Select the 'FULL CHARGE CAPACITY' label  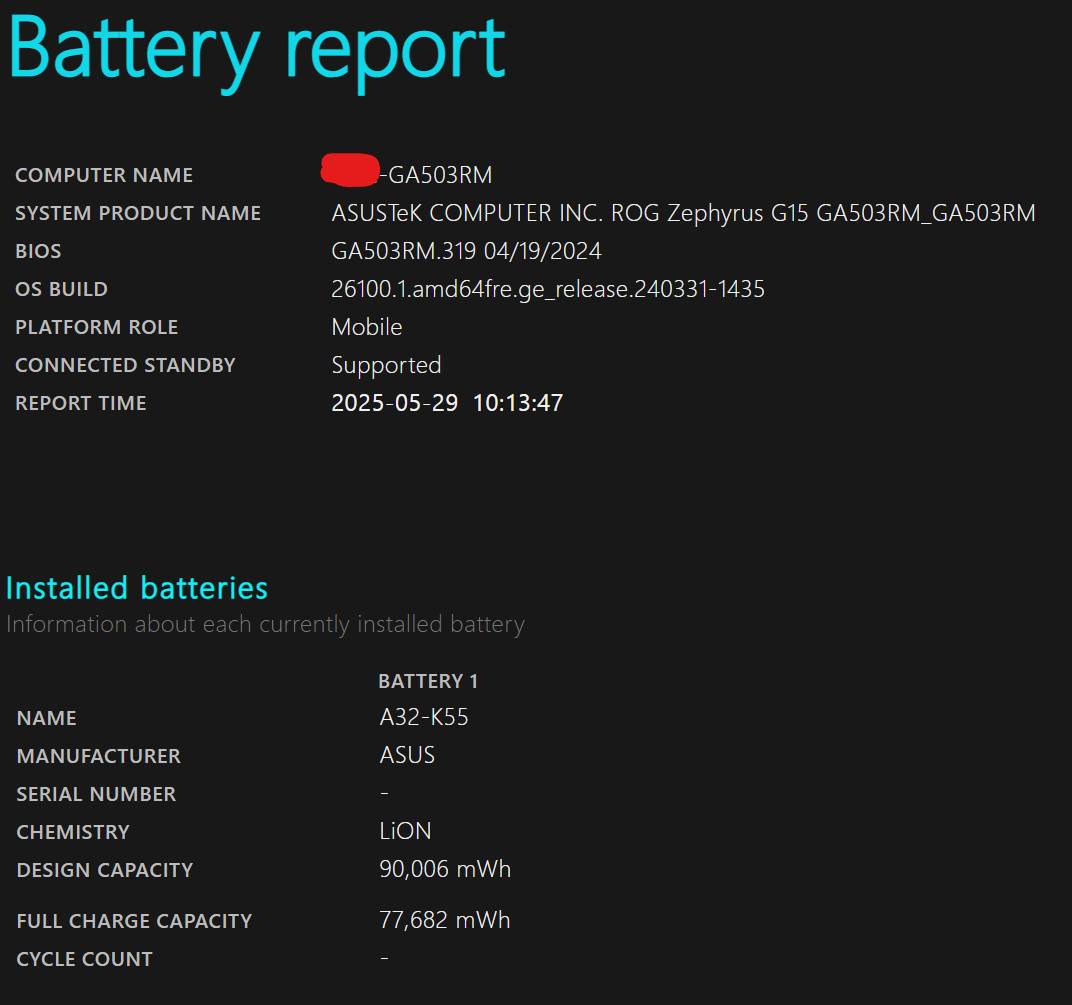pos(134,921)
